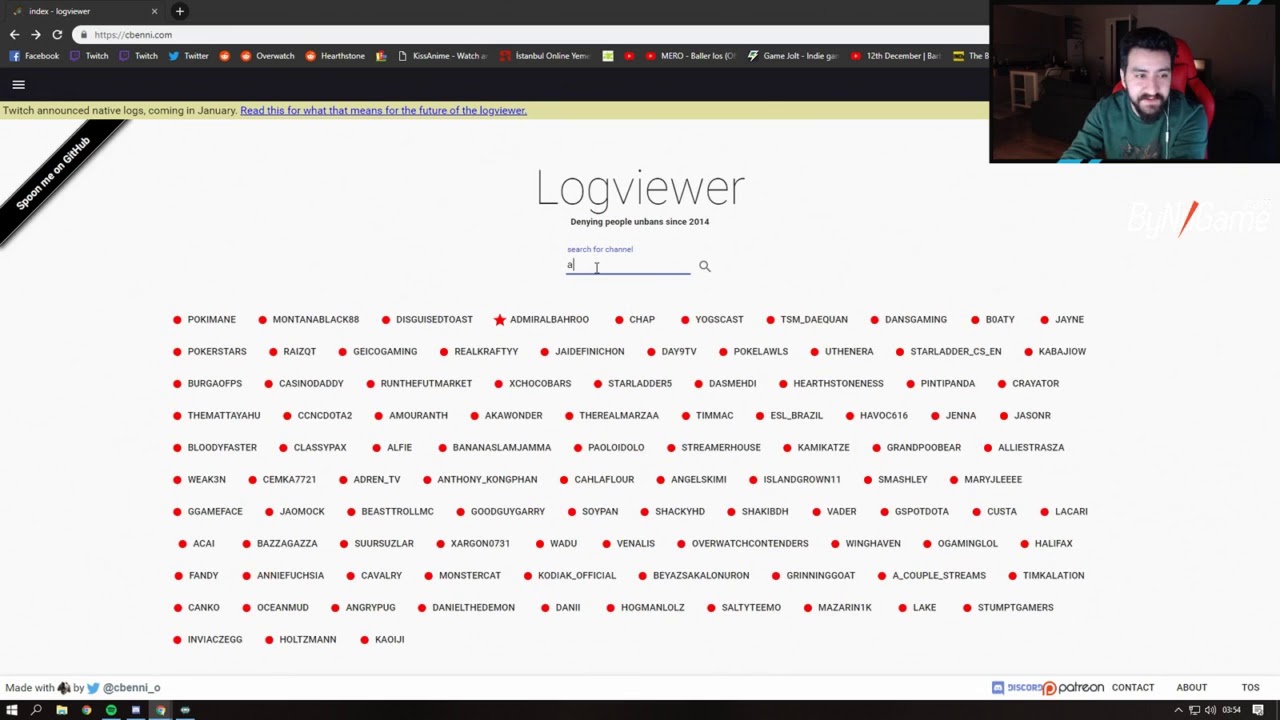Open the CONTACT page
This screenshot has width=1280, height=720.
pyautogui.click(x=1133, y=687)
